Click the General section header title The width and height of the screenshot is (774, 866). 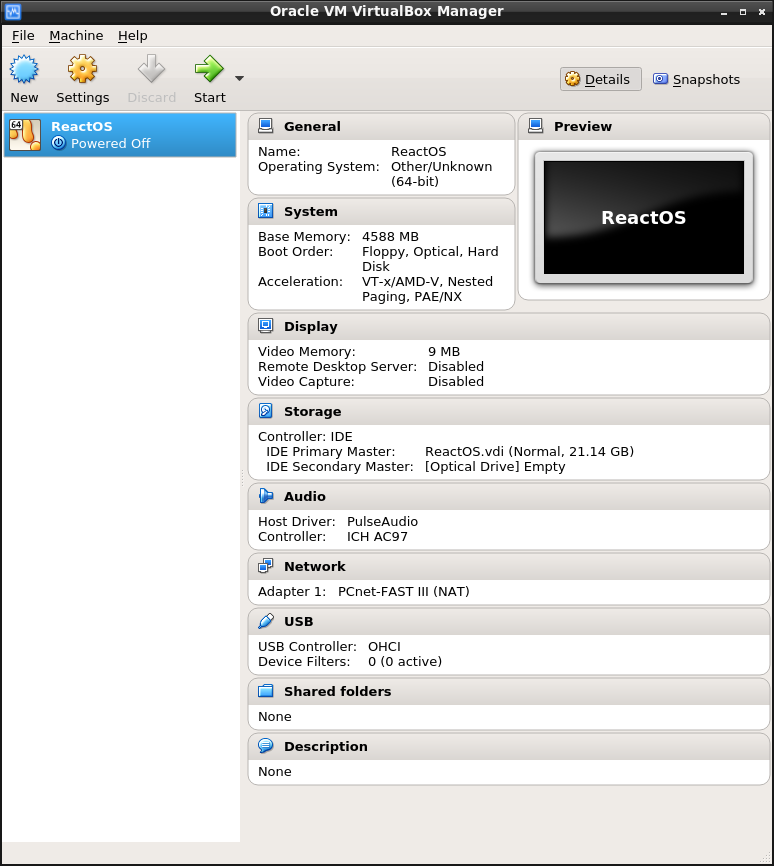point(312,126)
